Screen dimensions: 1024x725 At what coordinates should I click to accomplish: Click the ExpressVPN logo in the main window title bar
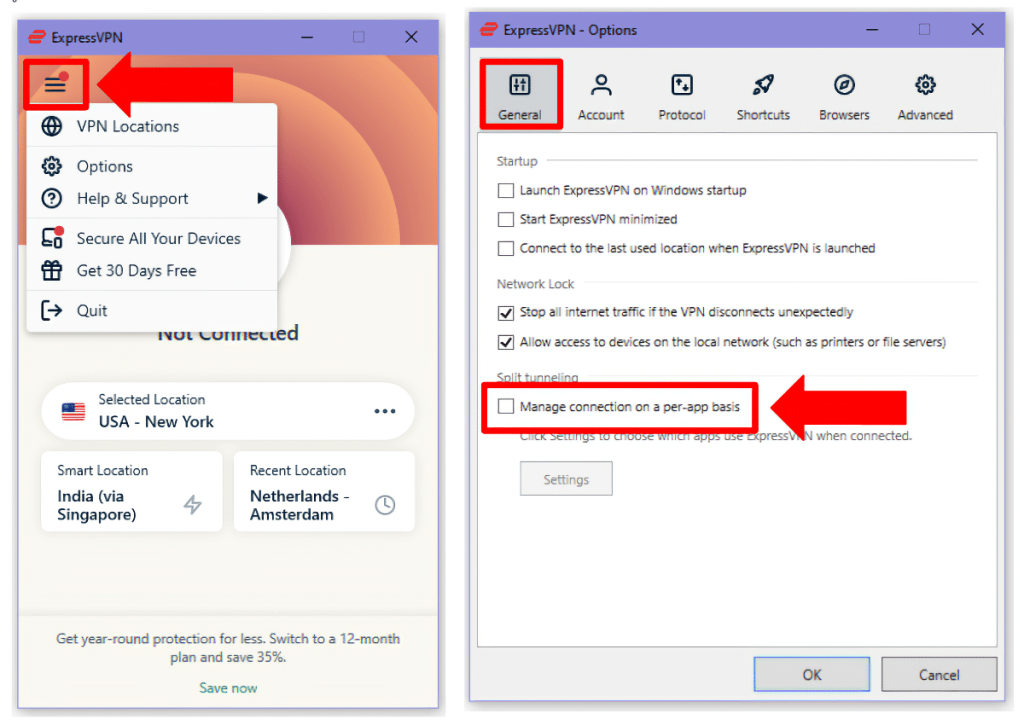coord(37,37)
